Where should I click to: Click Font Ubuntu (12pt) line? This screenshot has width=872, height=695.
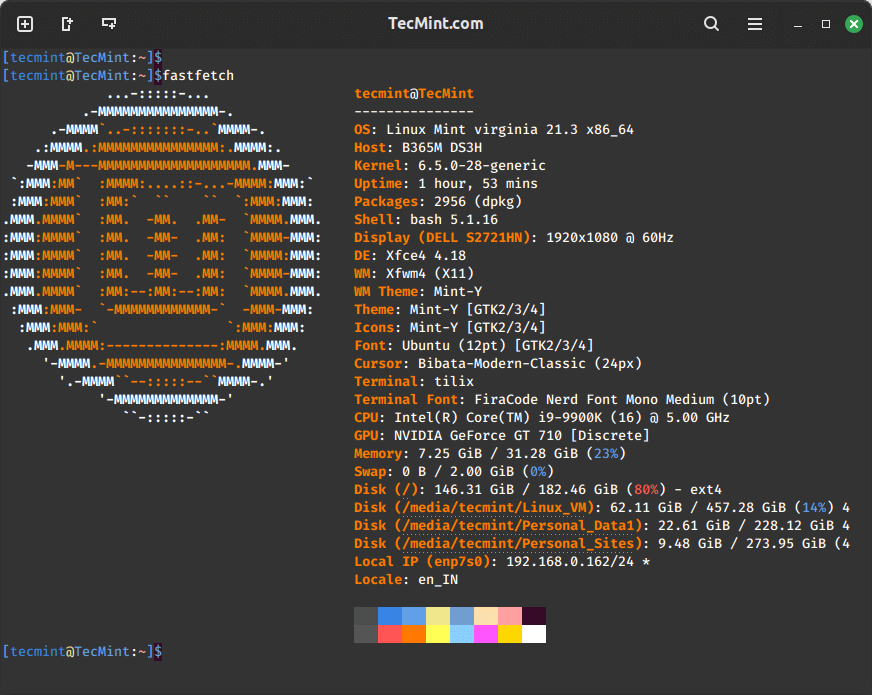474,346
